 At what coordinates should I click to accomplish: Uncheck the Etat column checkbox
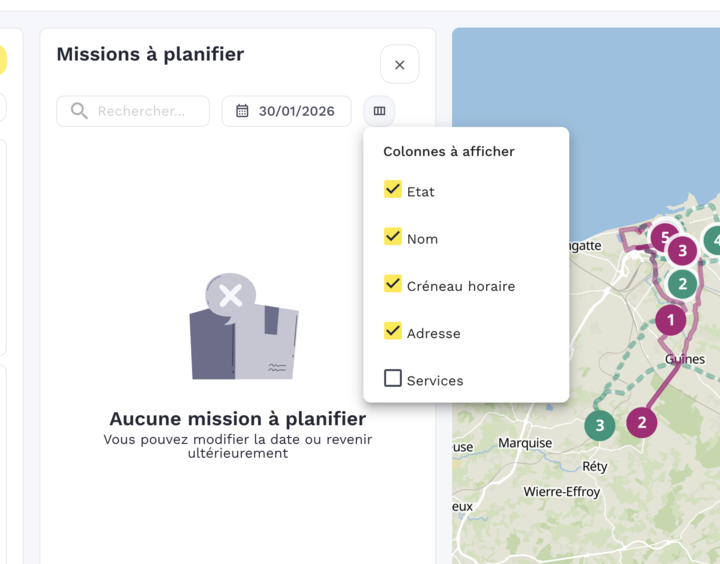(393, 190)
